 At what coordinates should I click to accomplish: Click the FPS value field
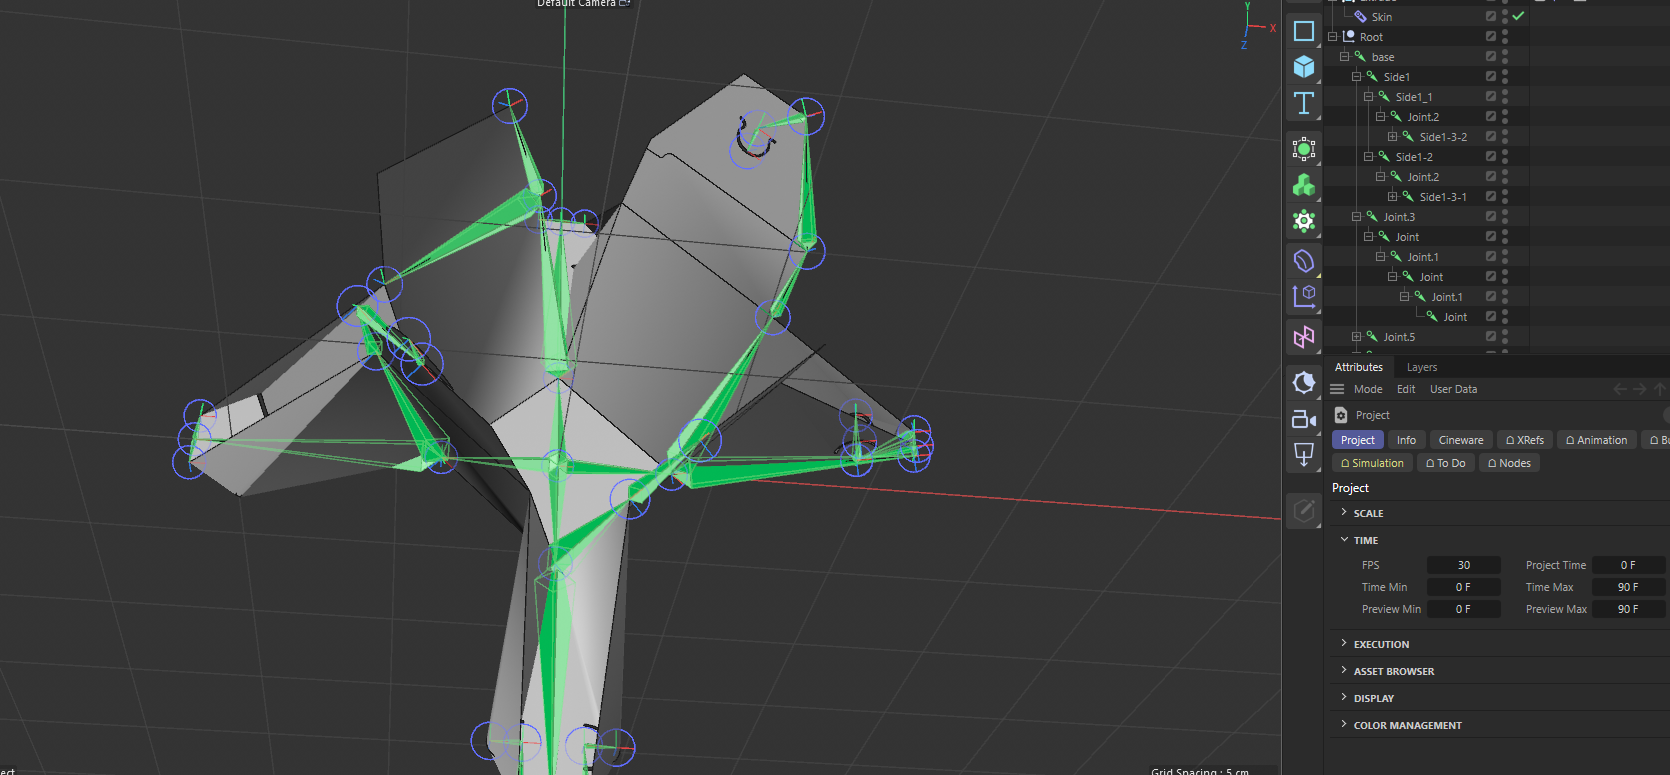(1464, 565)
